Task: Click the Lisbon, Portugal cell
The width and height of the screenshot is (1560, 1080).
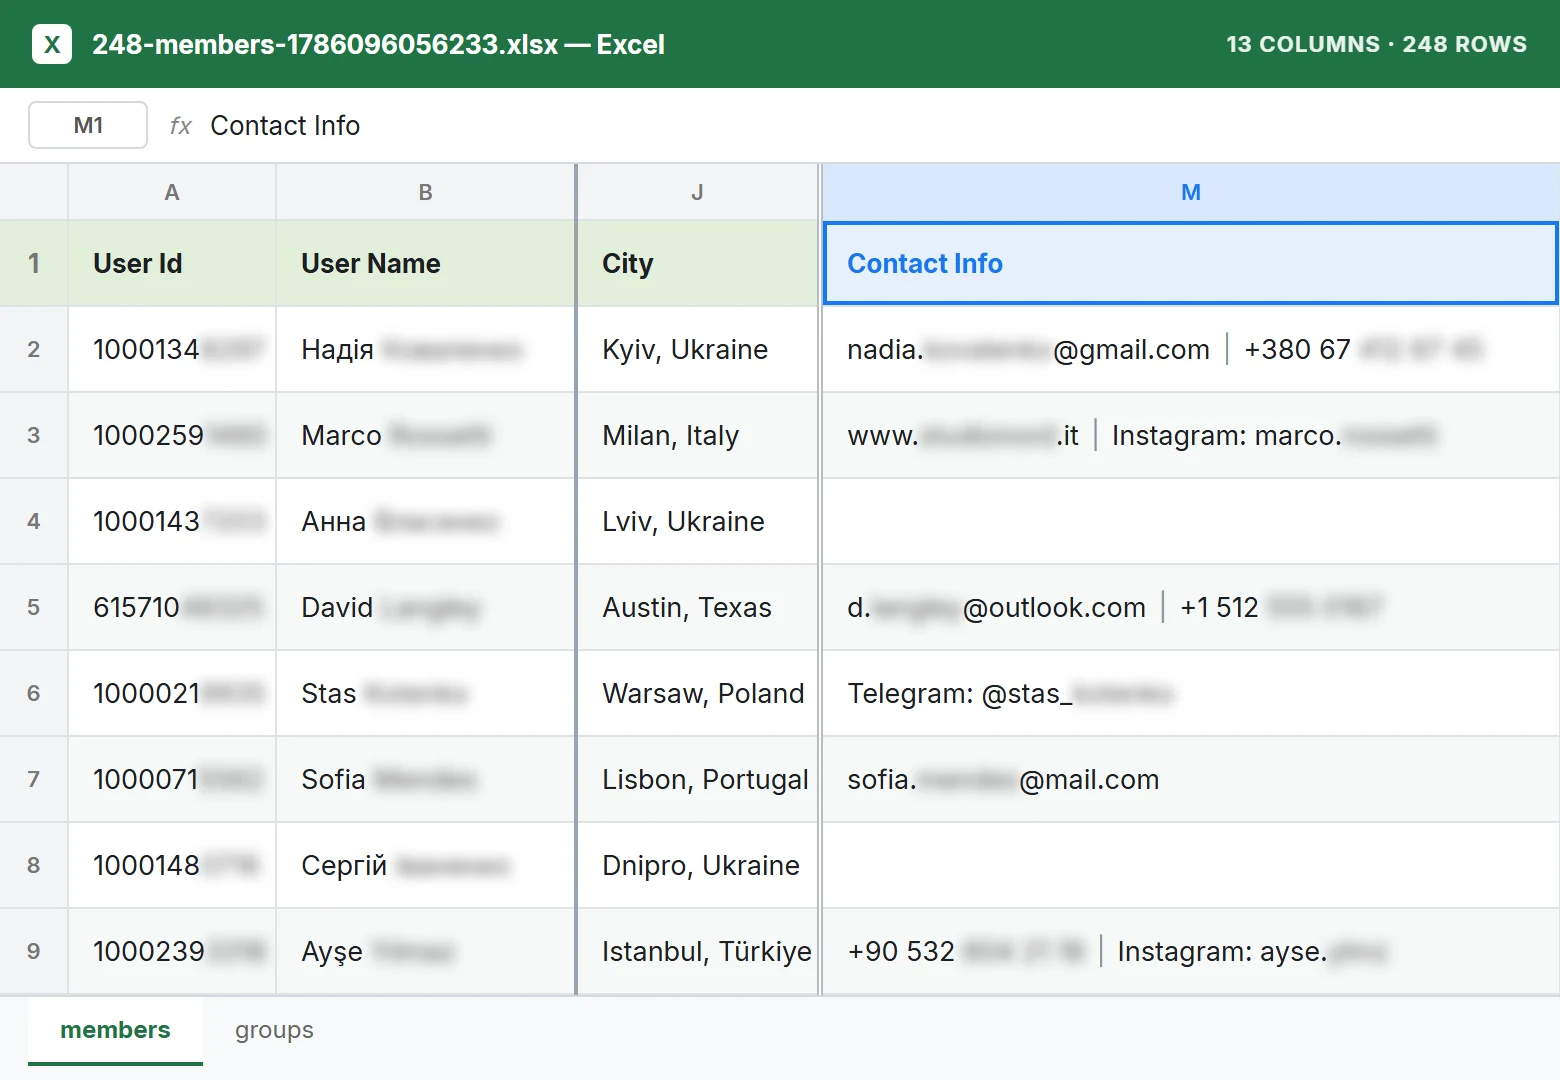Action: click(698, 779)
